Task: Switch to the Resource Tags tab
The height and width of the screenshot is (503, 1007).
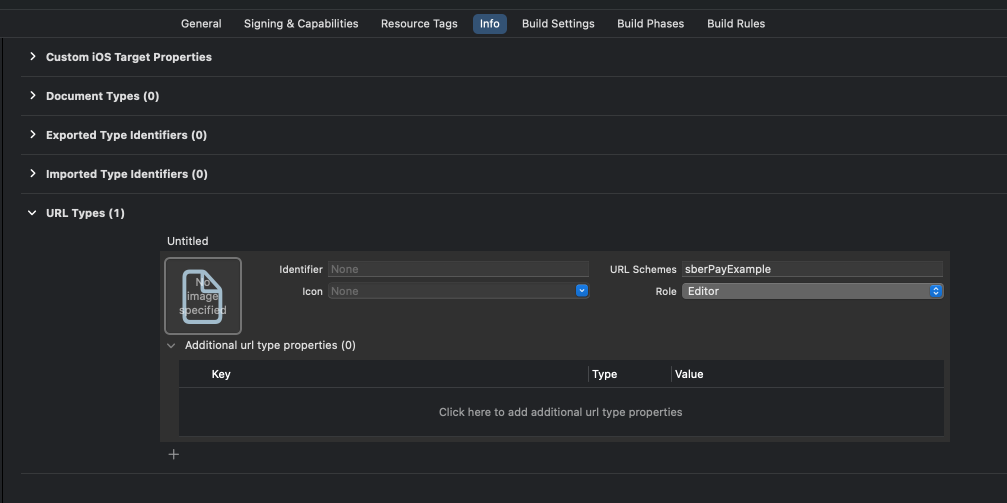Action: point(419,24)
